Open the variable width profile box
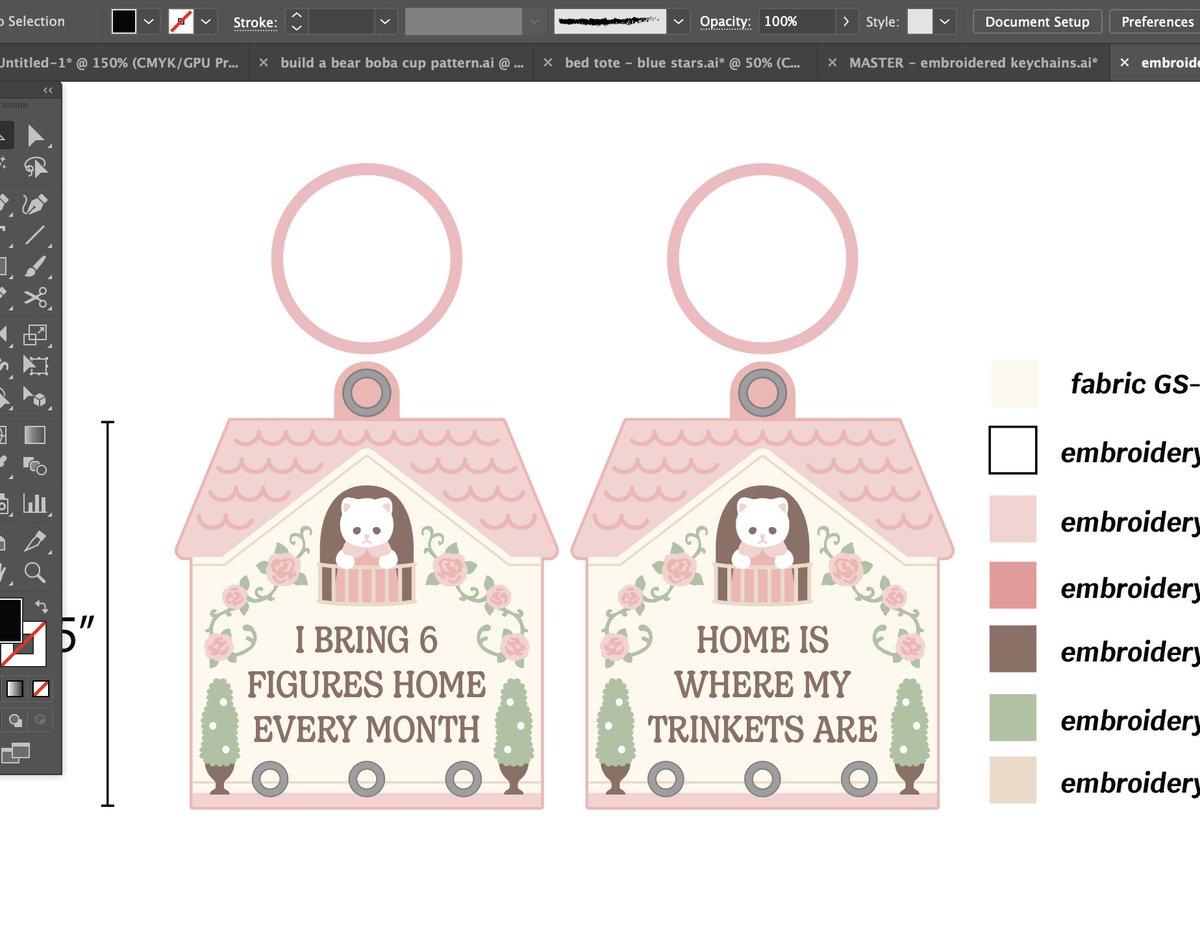Image resolution: width=1200 pixels, height=940 pixels. pyautogui.click(x=464, y=21)
